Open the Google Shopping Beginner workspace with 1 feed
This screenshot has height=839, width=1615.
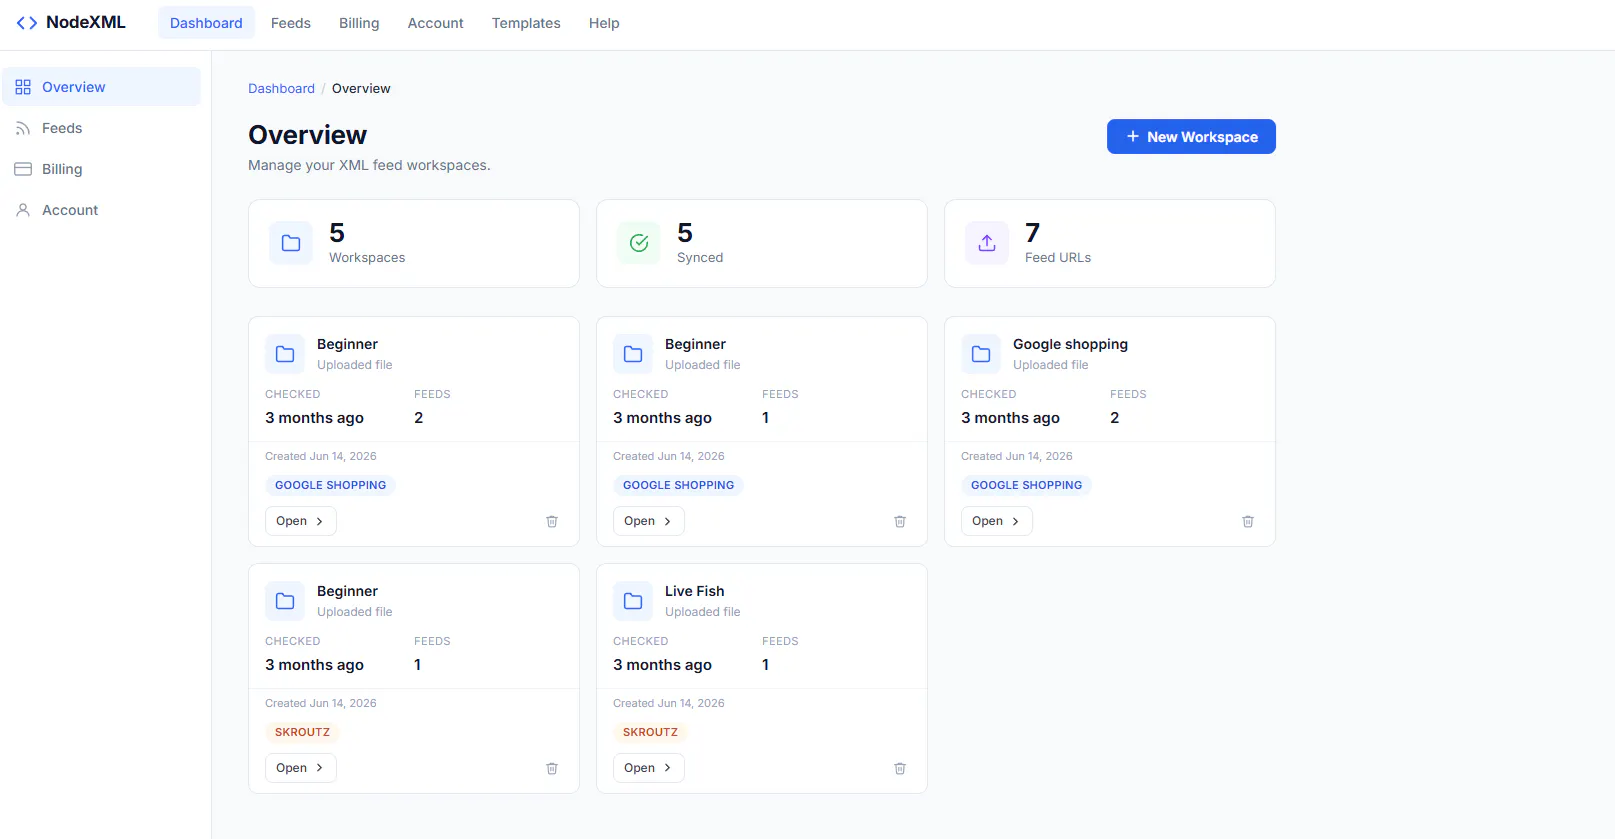648,521
